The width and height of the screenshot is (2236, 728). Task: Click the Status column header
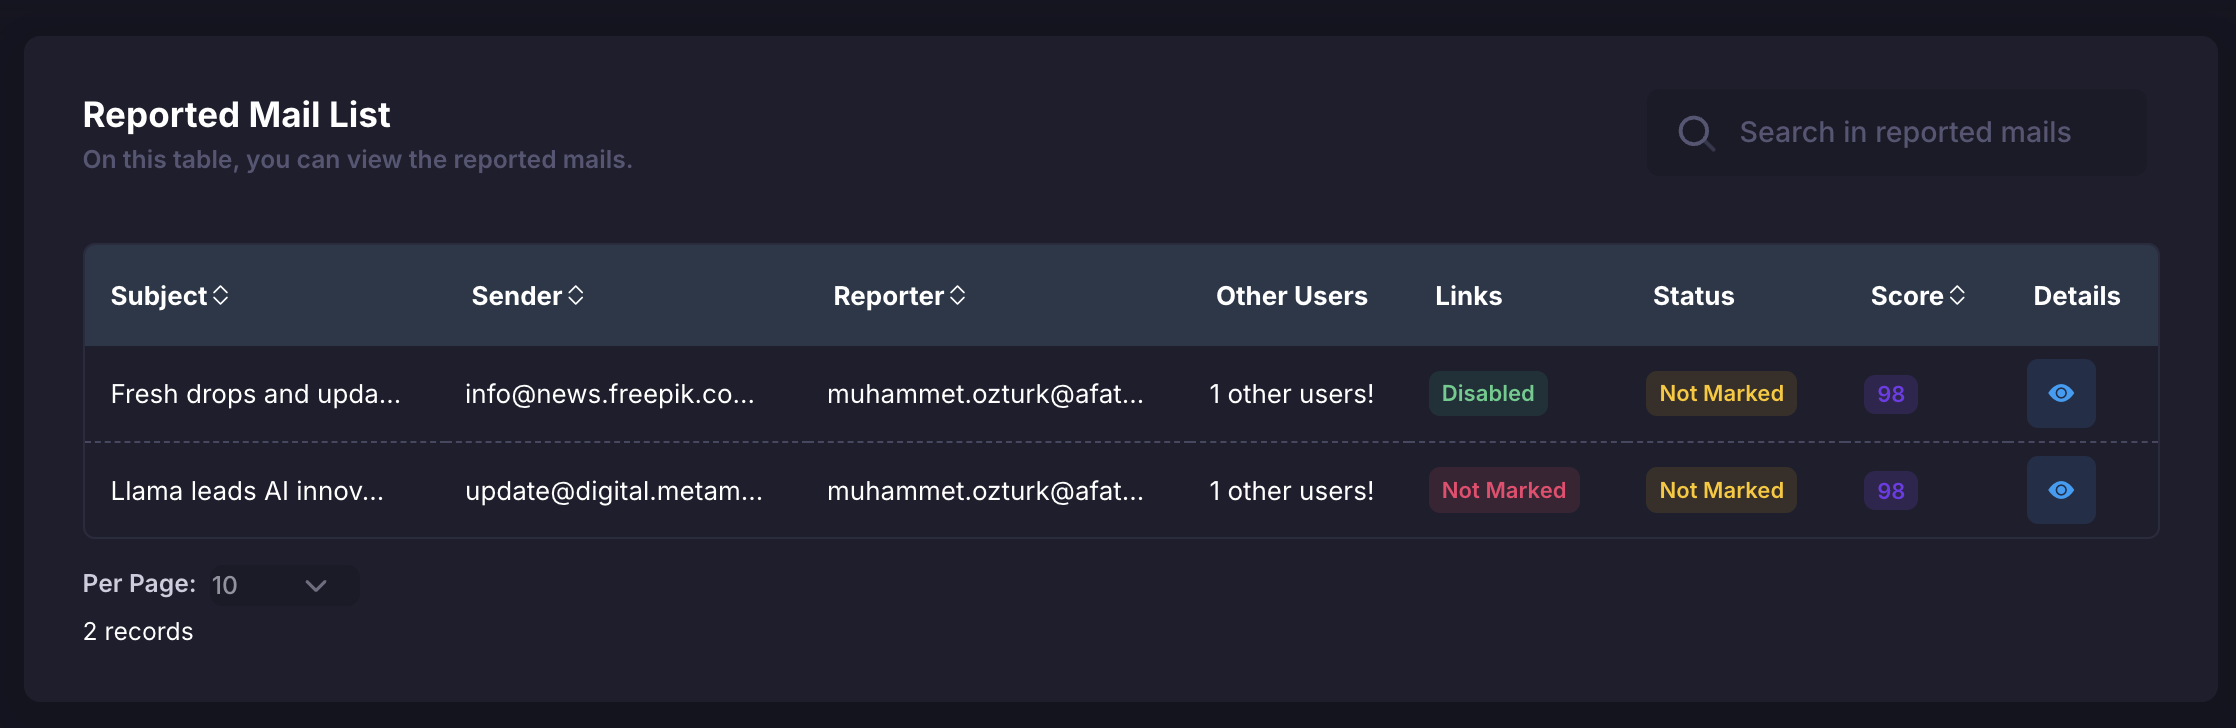(1693, 296)
